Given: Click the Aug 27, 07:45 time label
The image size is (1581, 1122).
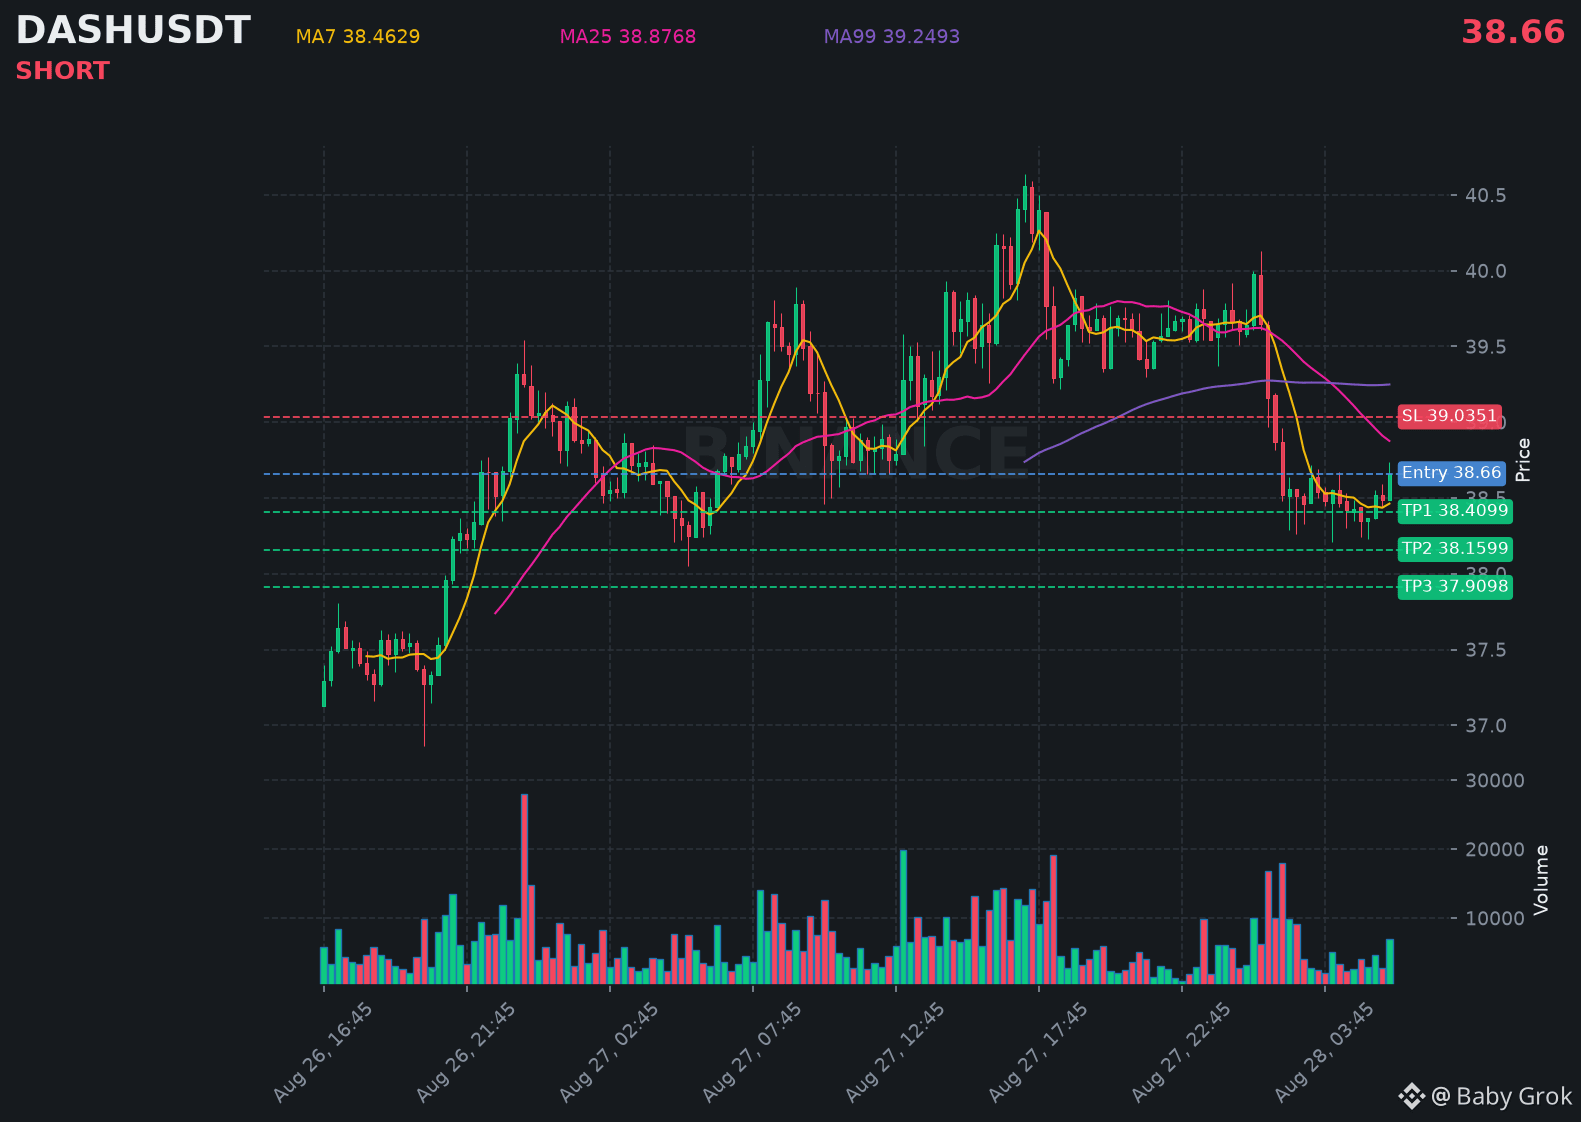Looking at the screenshot, I should 752,1053.
